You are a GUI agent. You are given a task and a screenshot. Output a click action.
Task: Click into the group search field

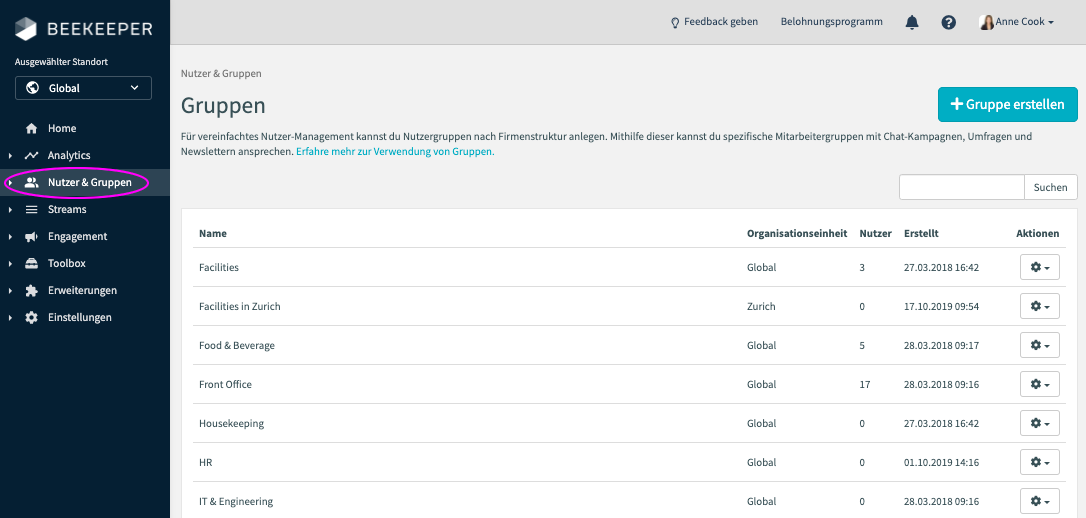coord(961,187)
